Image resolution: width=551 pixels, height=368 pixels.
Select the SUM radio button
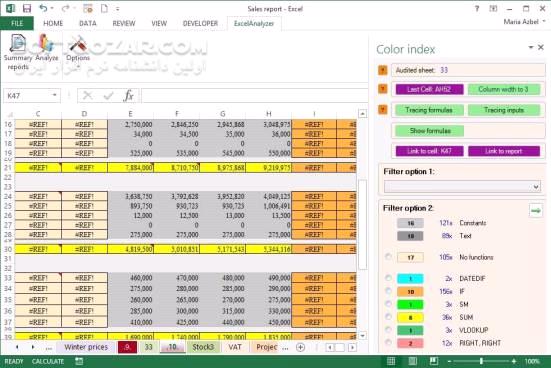388,317
